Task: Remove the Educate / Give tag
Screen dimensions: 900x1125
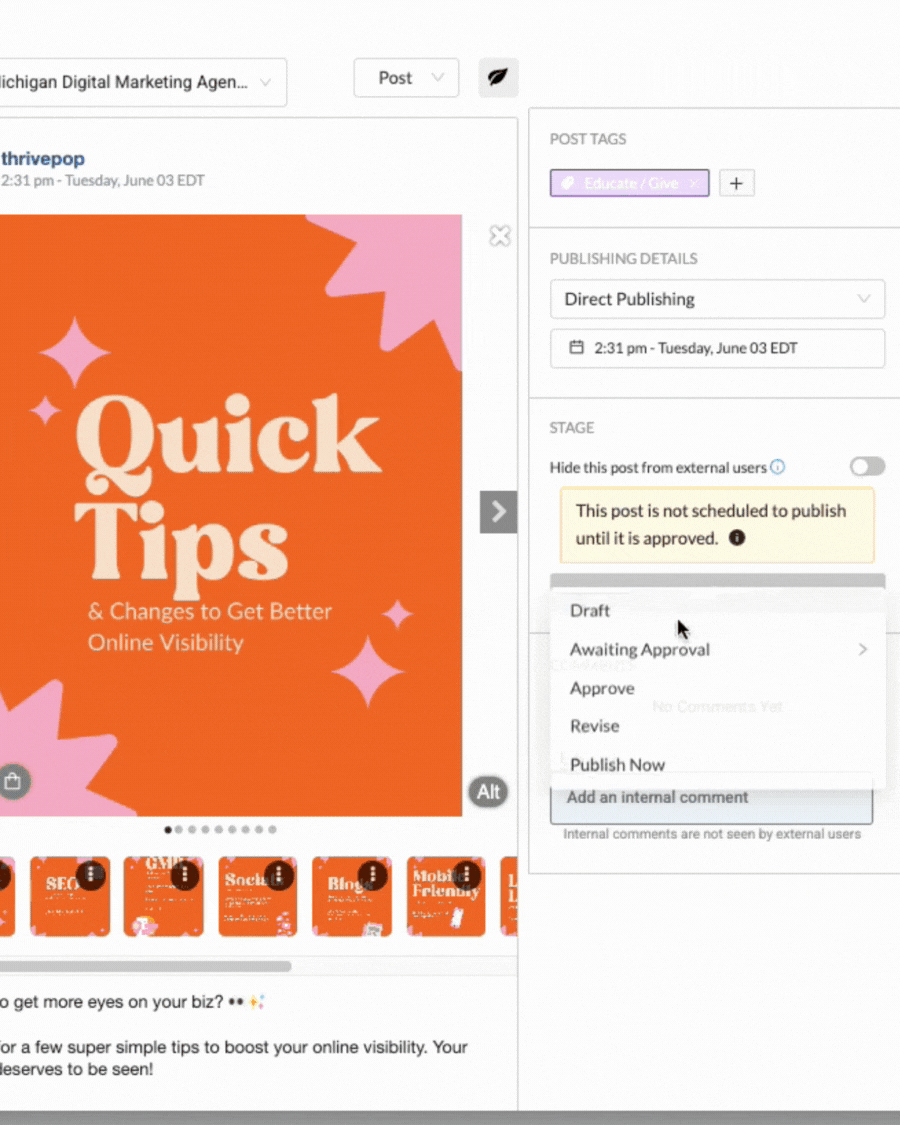Action: coord(694,183)
